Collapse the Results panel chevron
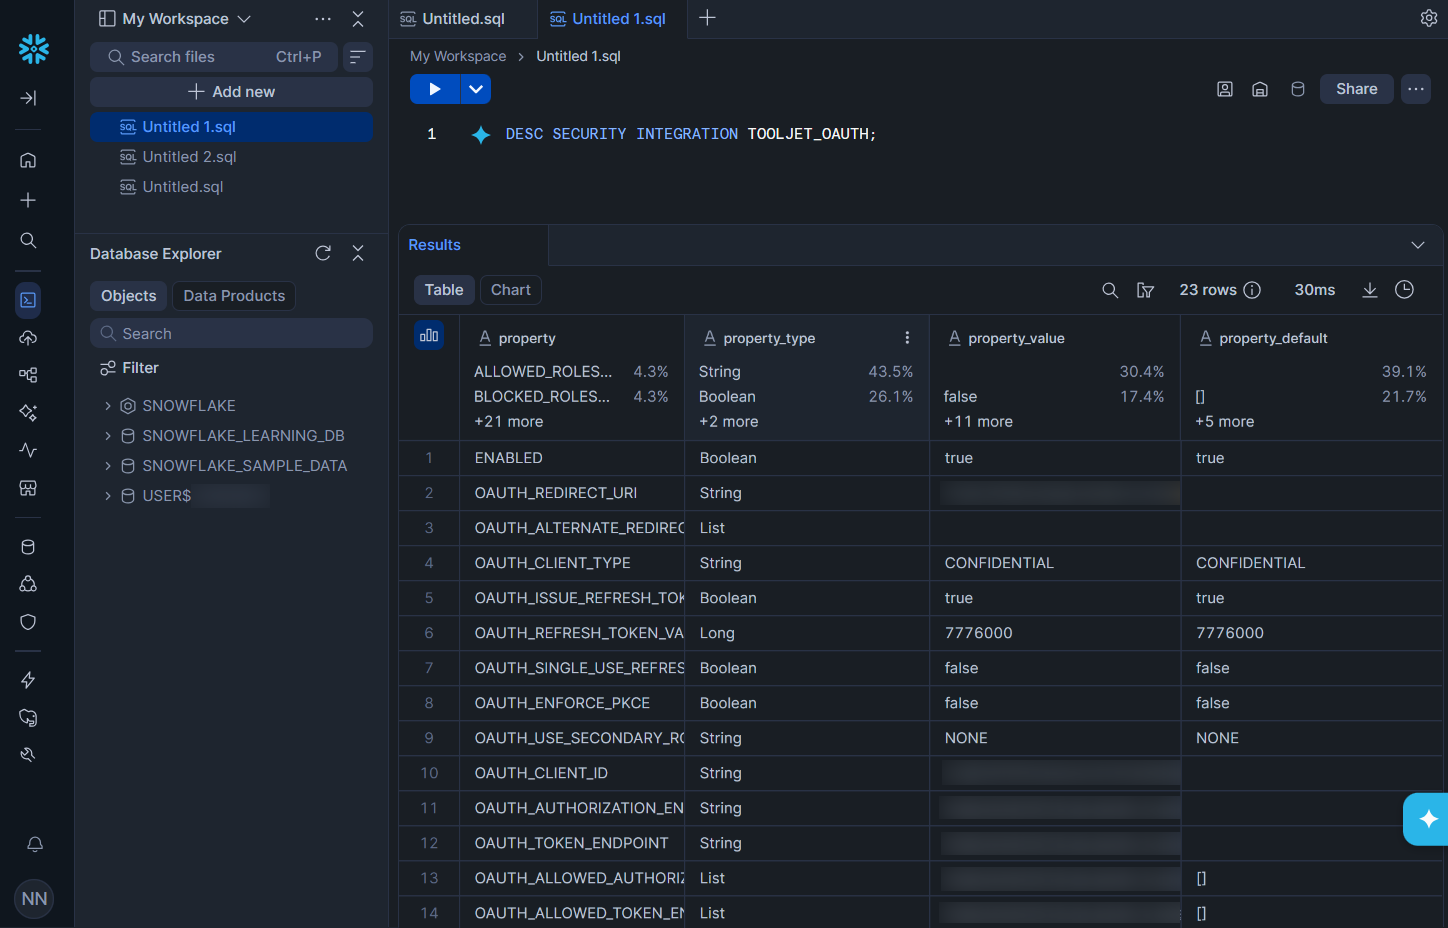 coord(1418,245)
